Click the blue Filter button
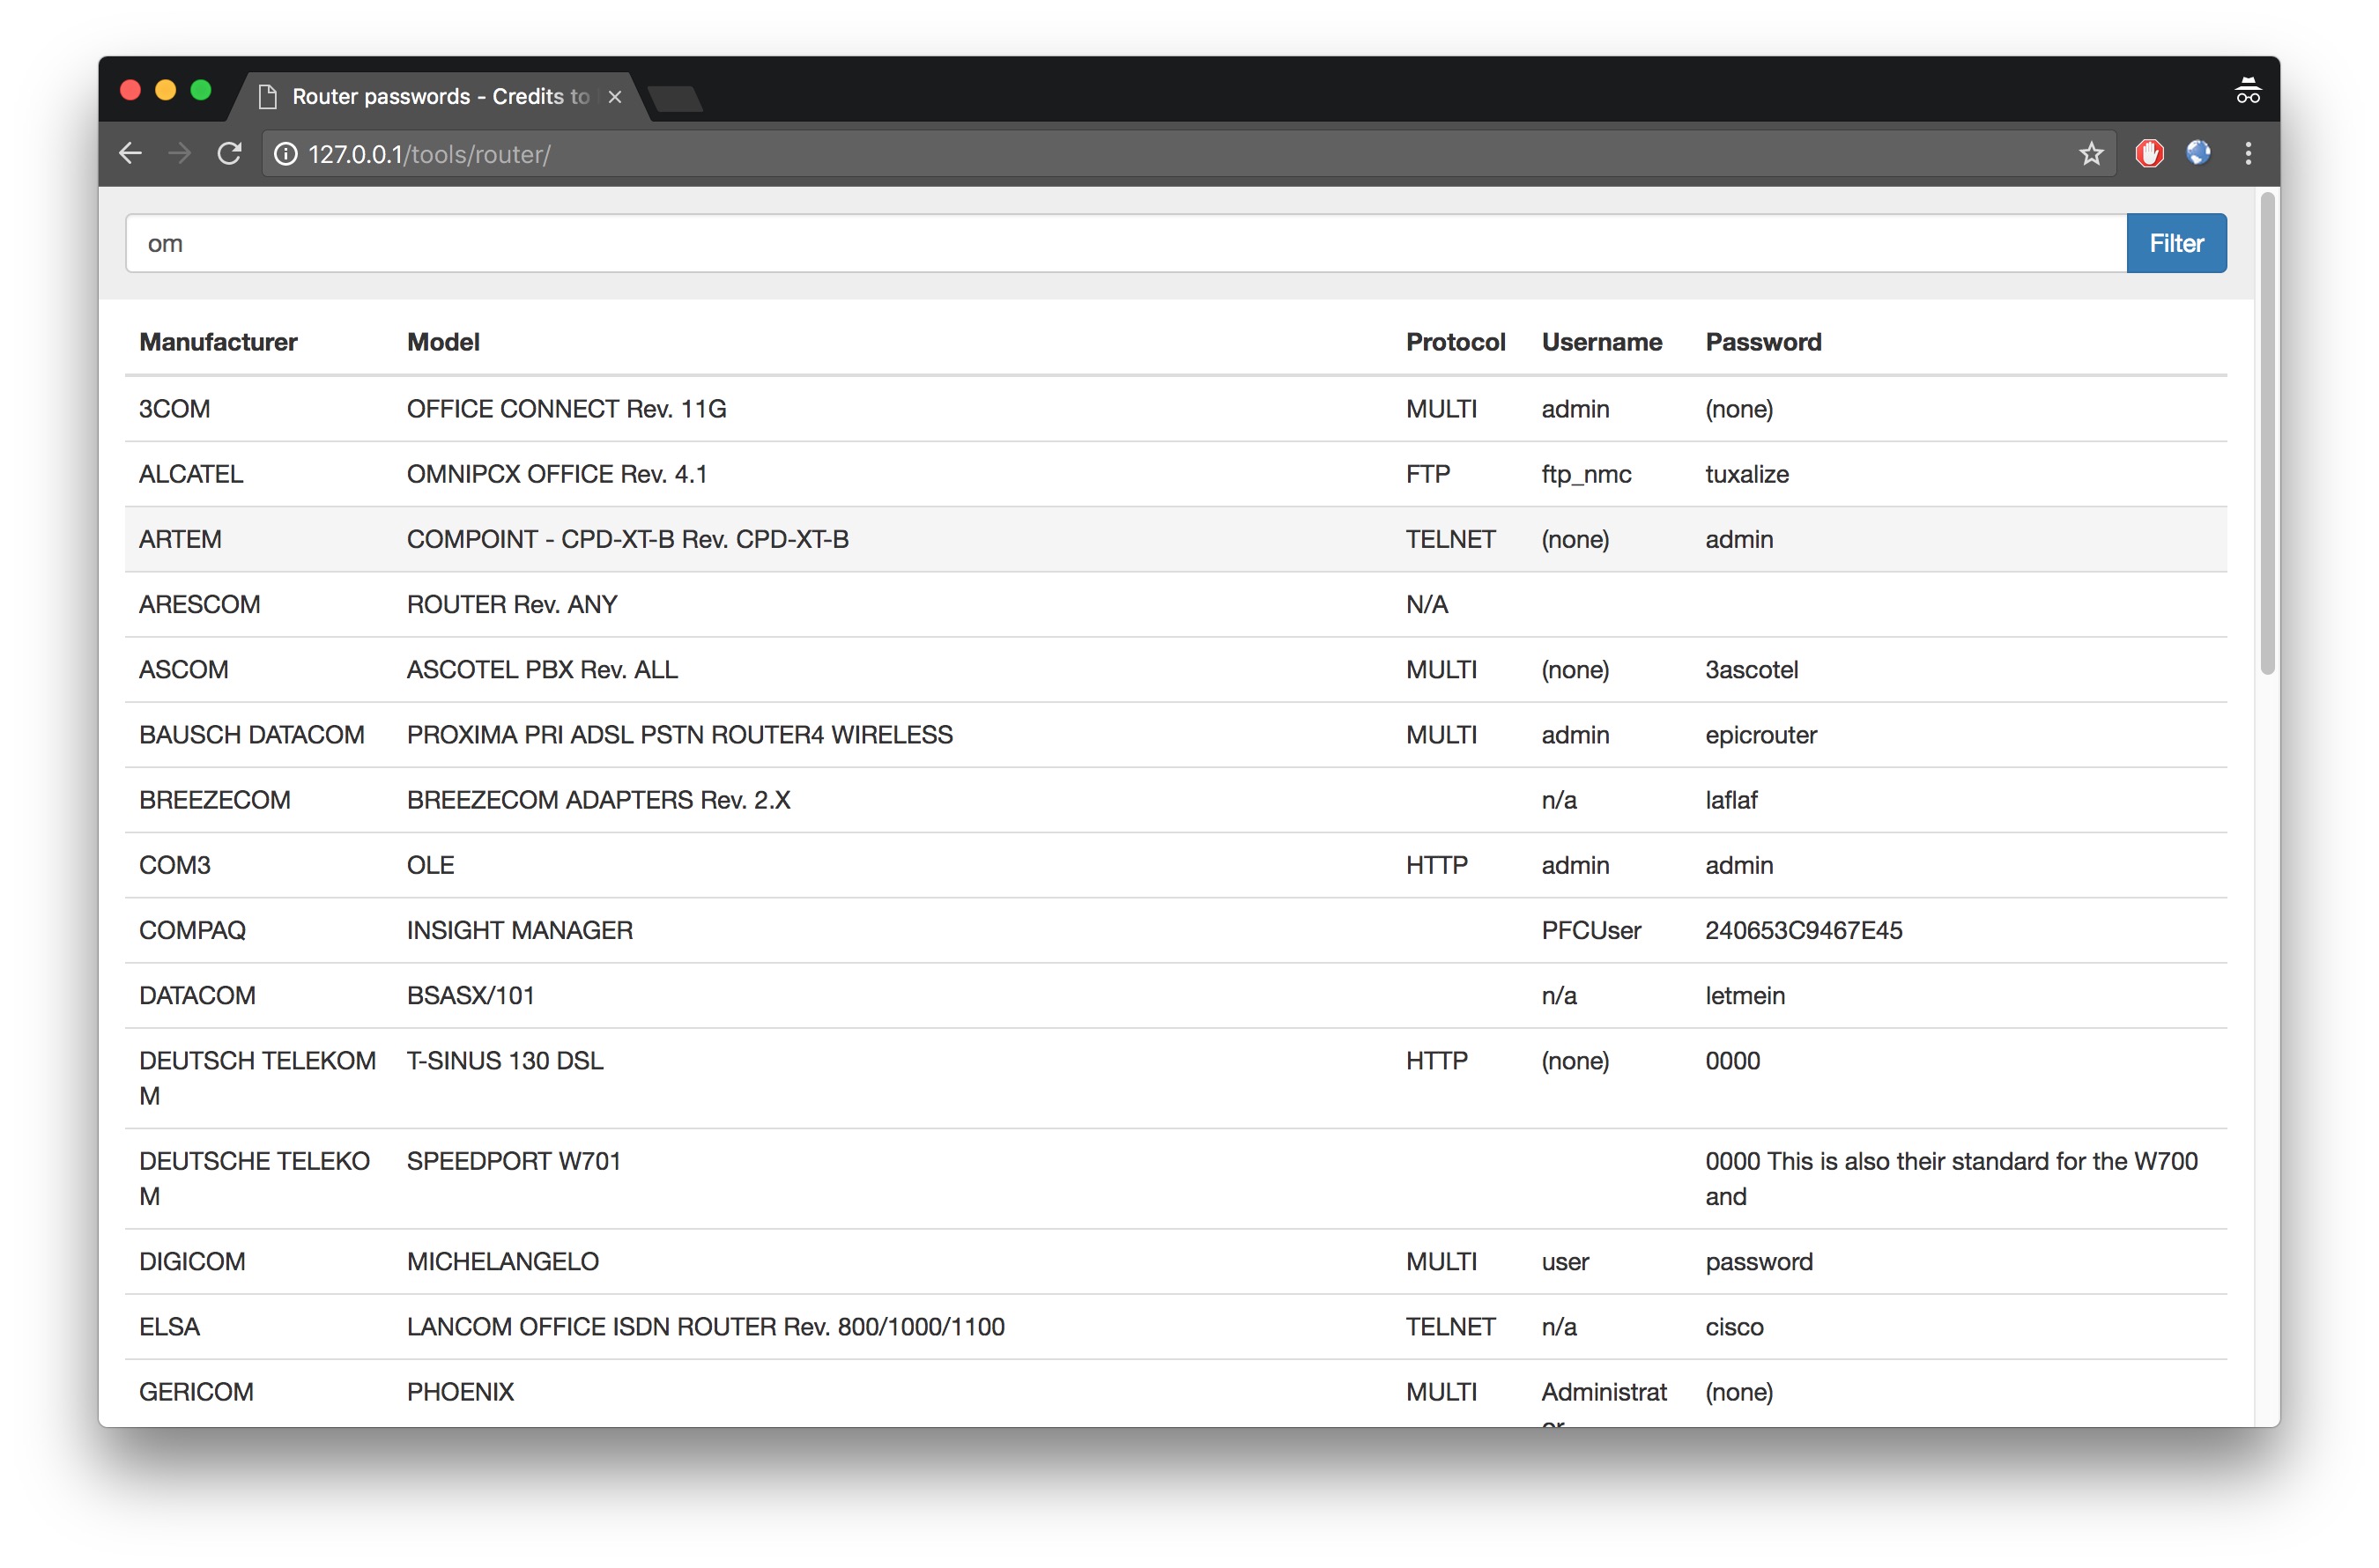 [2176, 243]
